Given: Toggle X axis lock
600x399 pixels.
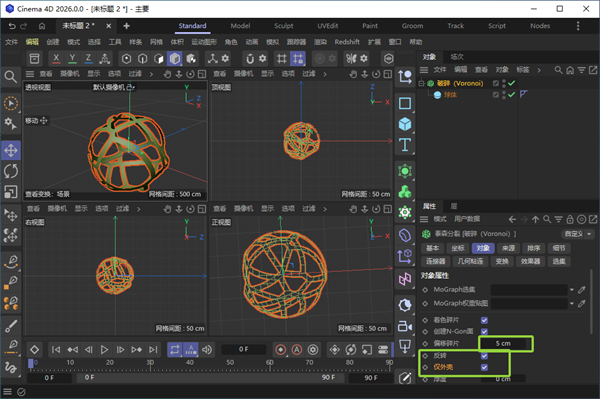Looking at the screenshot, I should pos(56,59).
